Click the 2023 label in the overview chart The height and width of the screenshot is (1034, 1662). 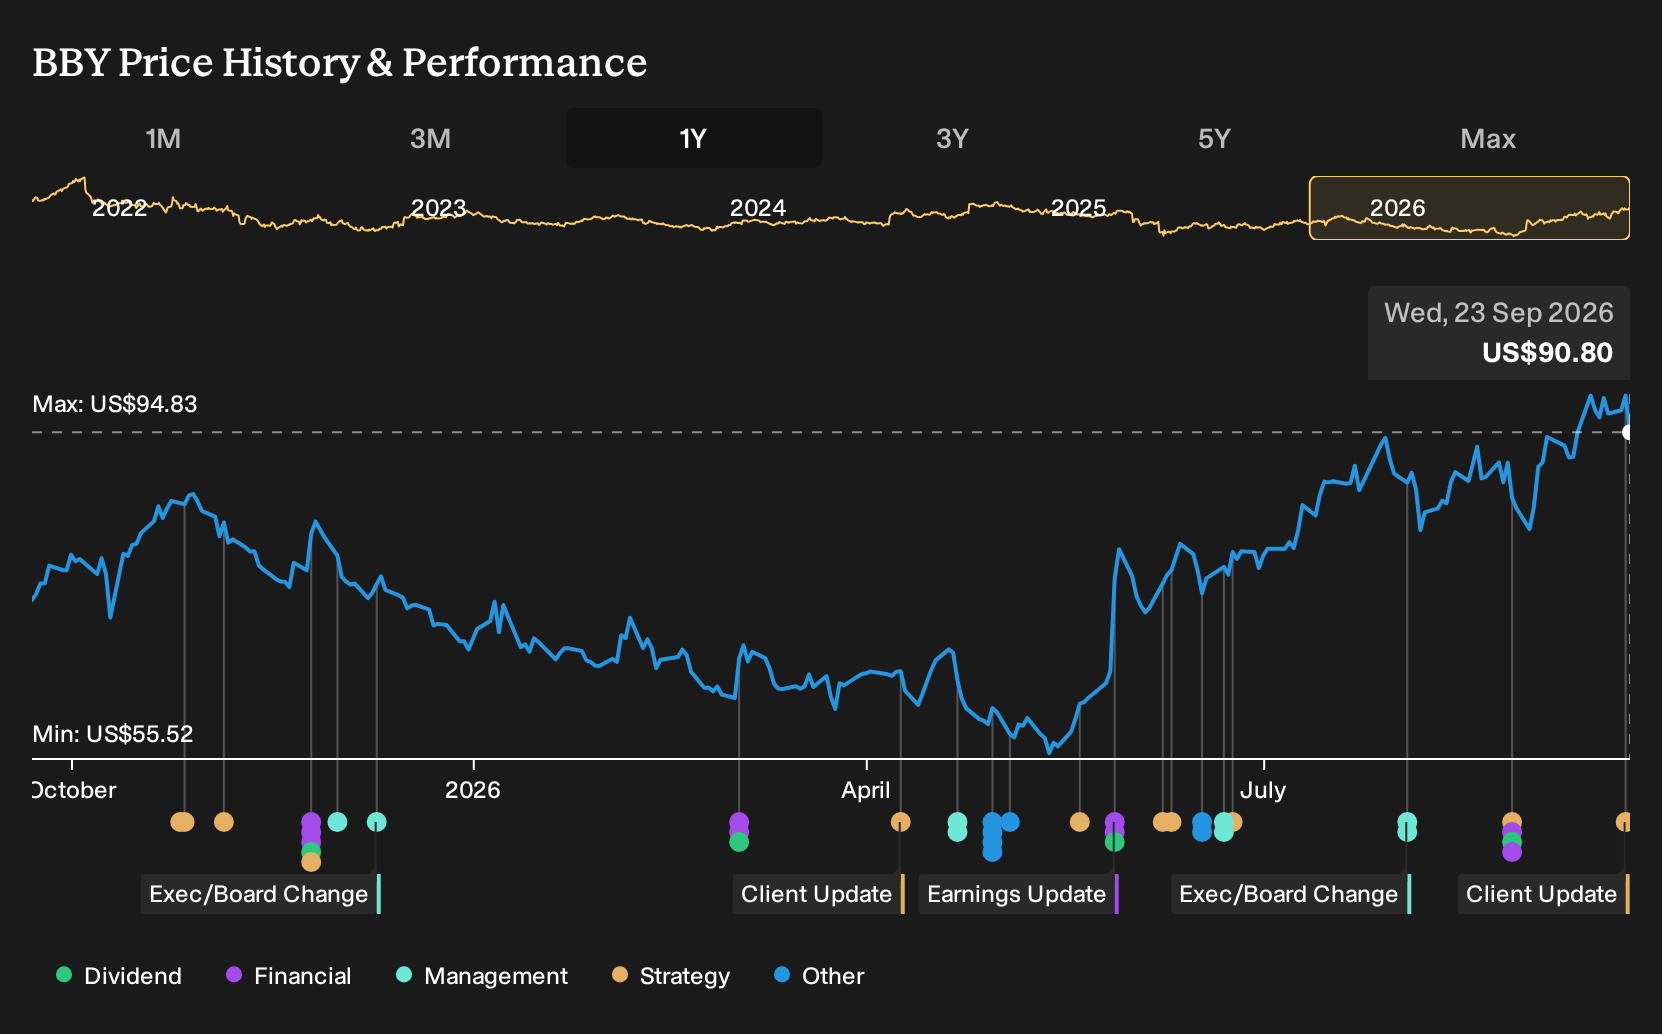[438, 208]
